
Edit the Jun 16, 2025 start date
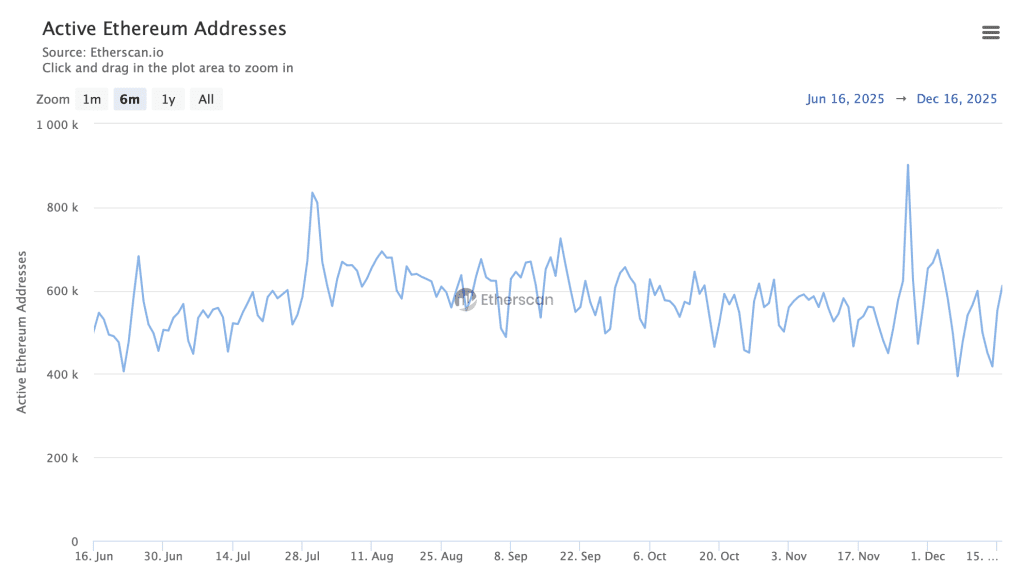(844, 99)
